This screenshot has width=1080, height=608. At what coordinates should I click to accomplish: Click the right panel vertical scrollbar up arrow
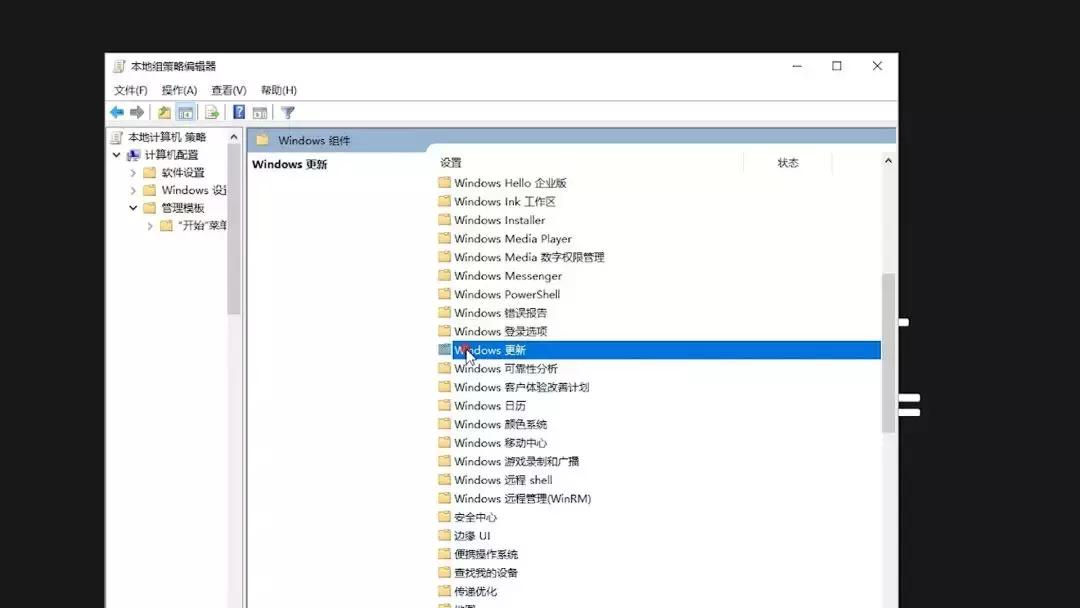888,159
